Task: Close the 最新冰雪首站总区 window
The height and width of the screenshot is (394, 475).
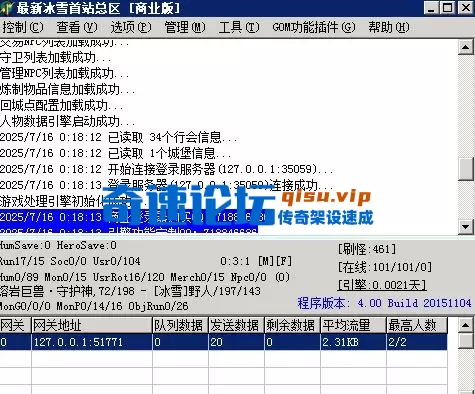Action: 466,8
